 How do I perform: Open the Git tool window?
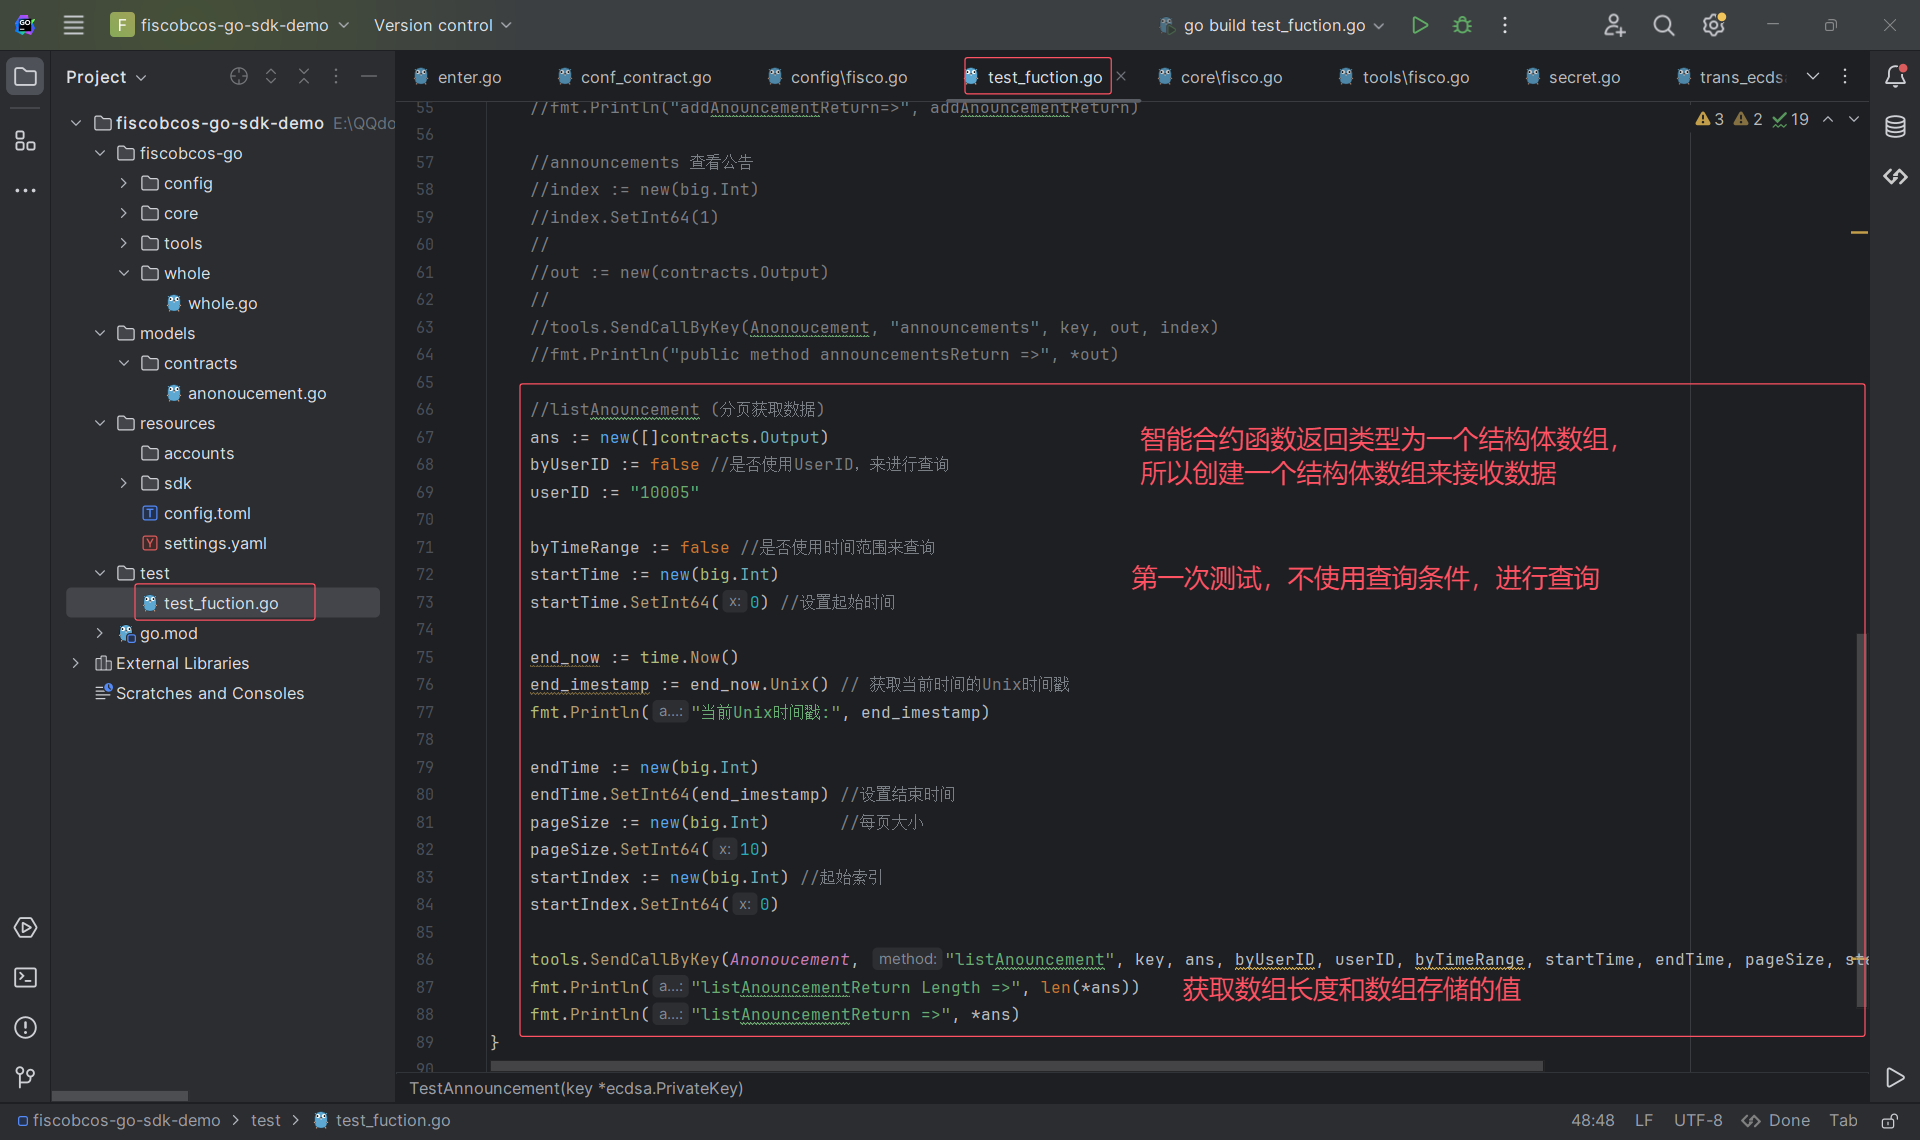[25, 1077]
